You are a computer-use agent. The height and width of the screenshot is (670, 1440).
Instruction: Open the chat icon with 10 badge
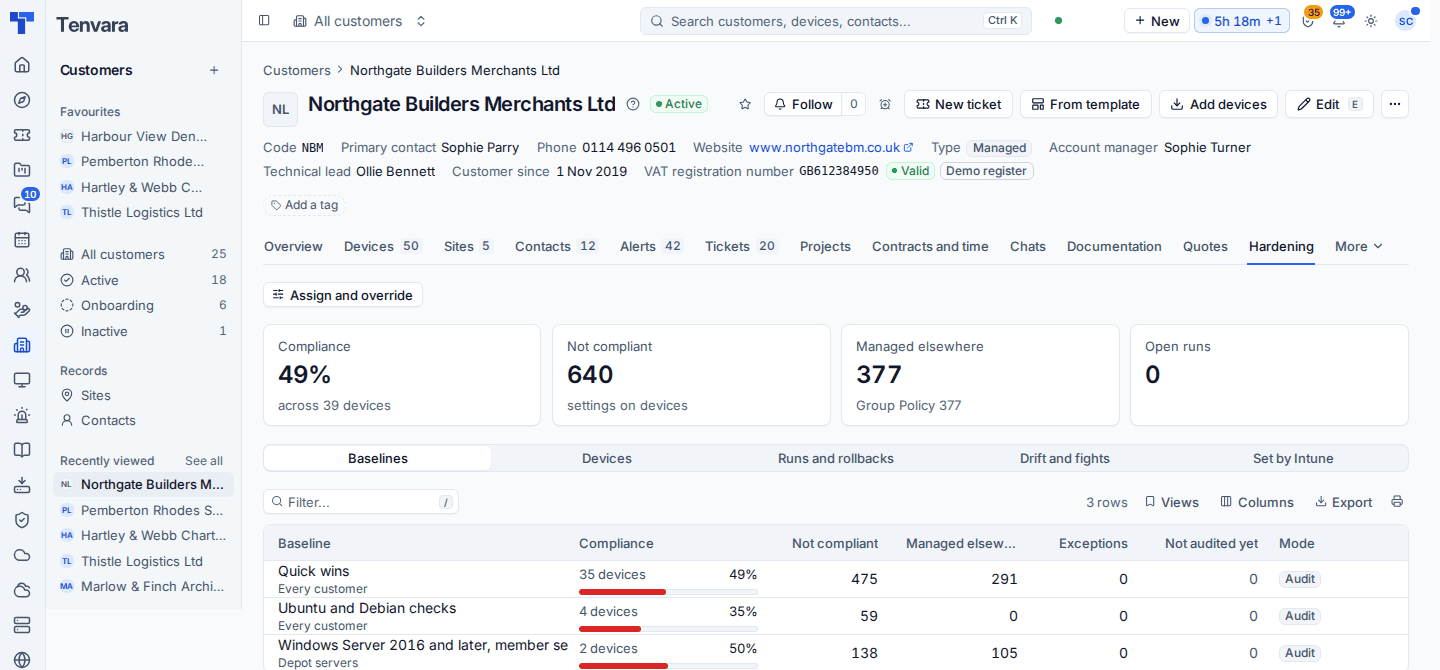[x=22, y=204]
